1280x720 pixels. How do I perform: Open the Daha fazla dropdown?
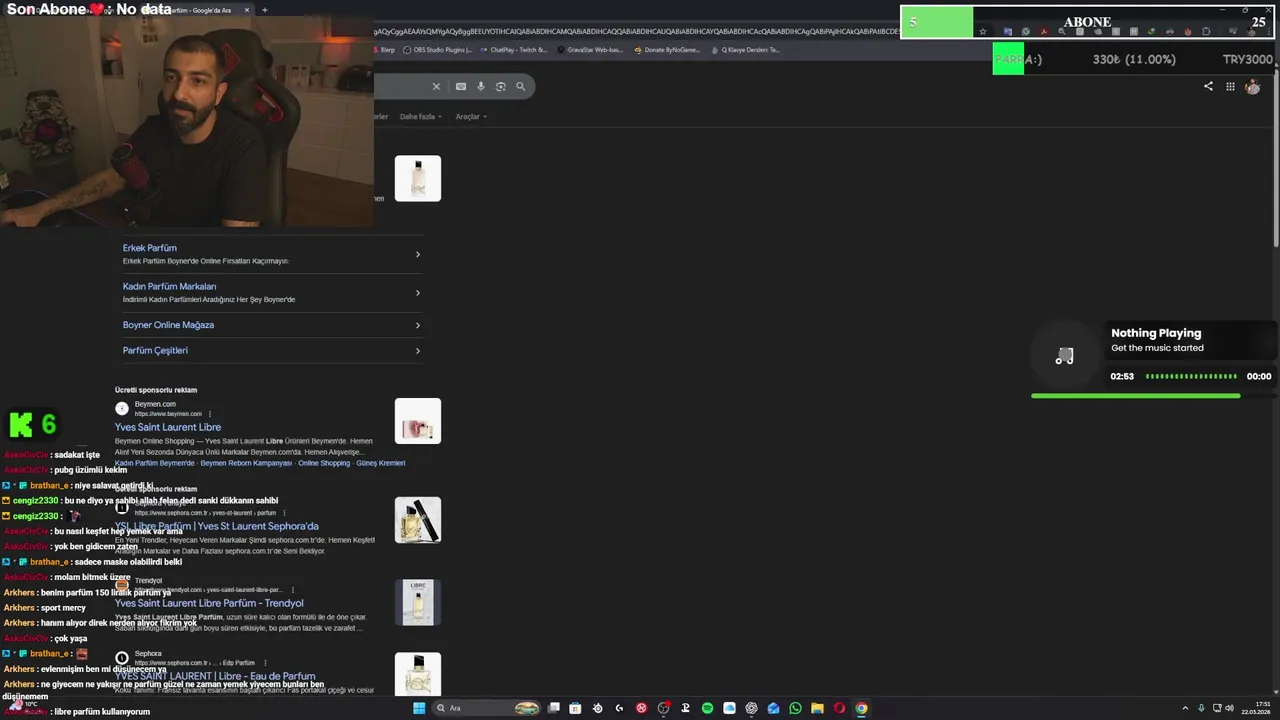[420, 116]
